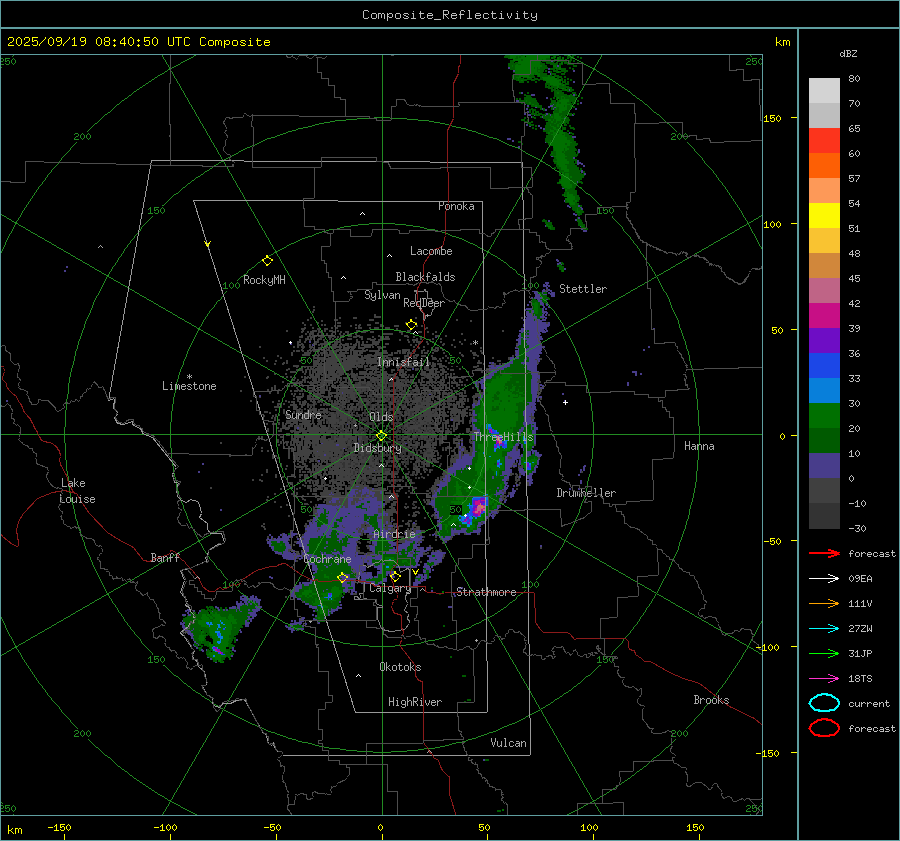Click the UTC Composite timestamp text
This screenshot has height=841, width=900.
pyautogui.click(x=139, y=42)
